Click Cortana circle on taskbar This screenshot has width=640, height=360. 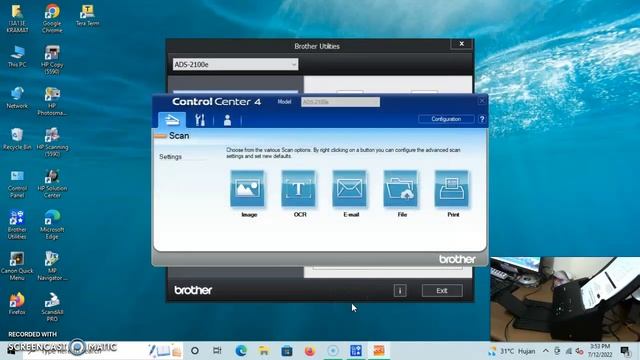click(195, 351)
